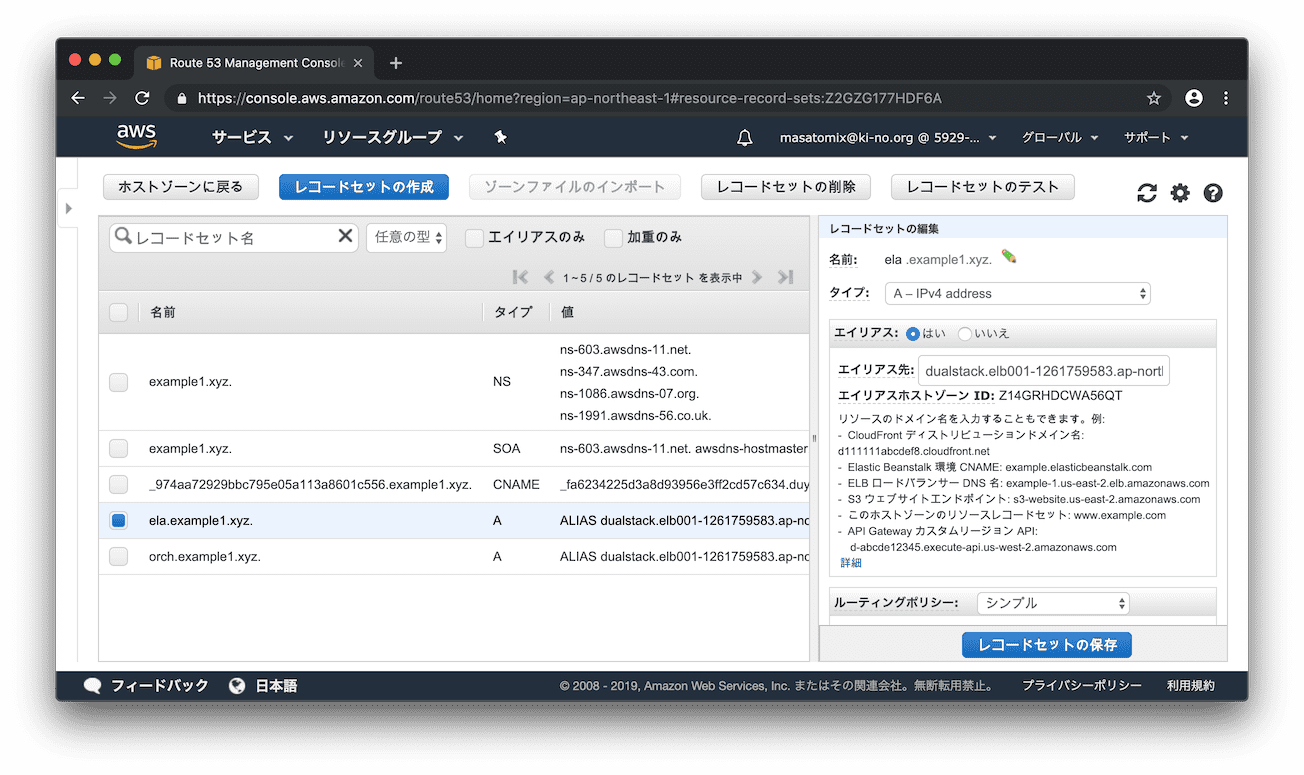
Task: Open the グローバル region dropdown
Action: point(1060,138)
